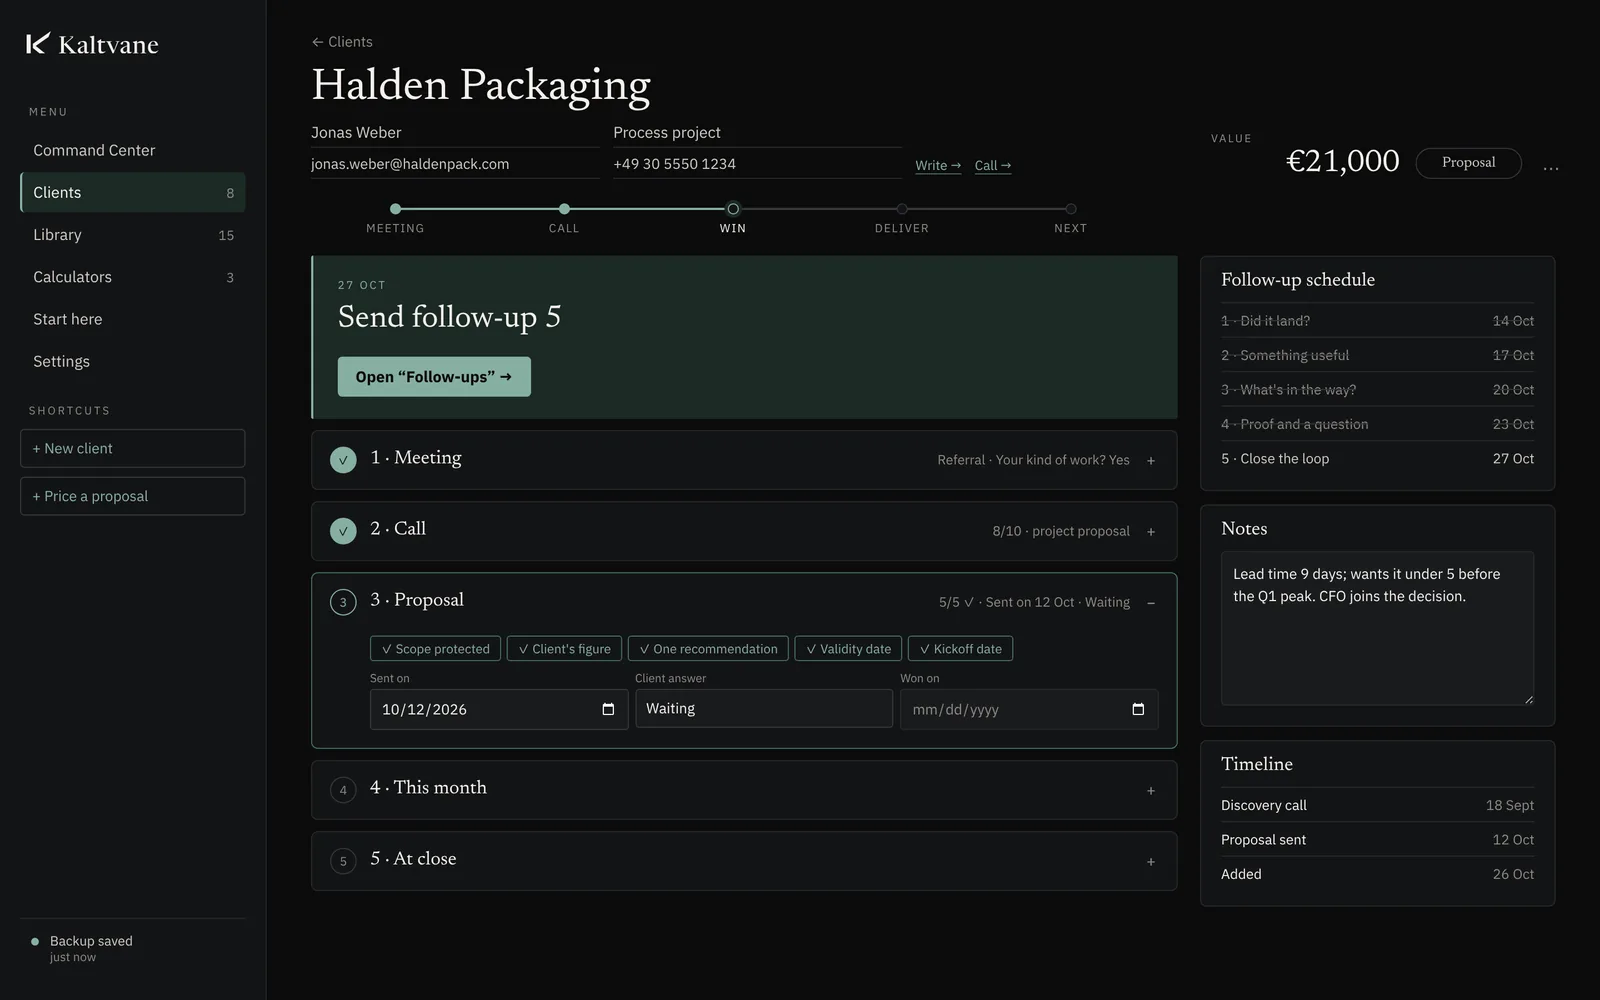Toggle the Validity date check chip
The width and height of the screenshot is (1600, 1000).
[849, 648]
